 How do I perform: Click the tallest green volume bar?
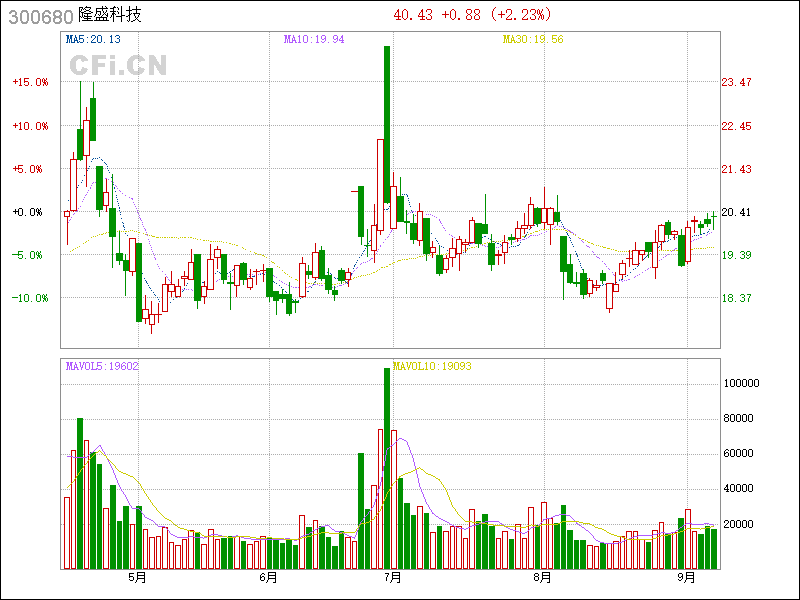pos(387,468)
